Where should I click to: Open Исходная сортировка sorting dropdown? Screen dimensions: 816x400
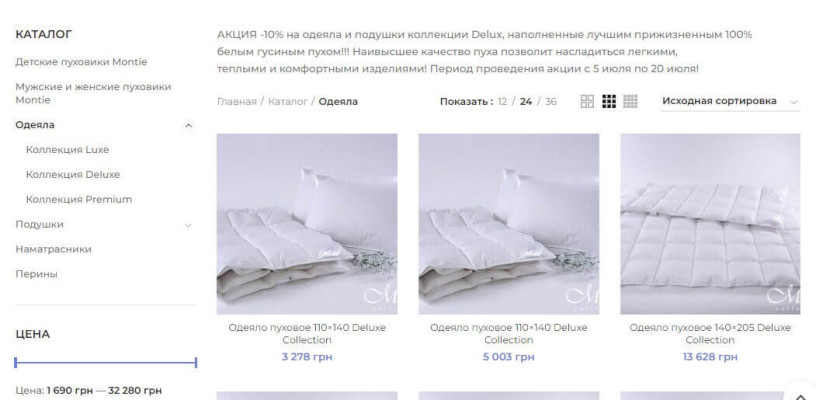click(x=730, y=101)
